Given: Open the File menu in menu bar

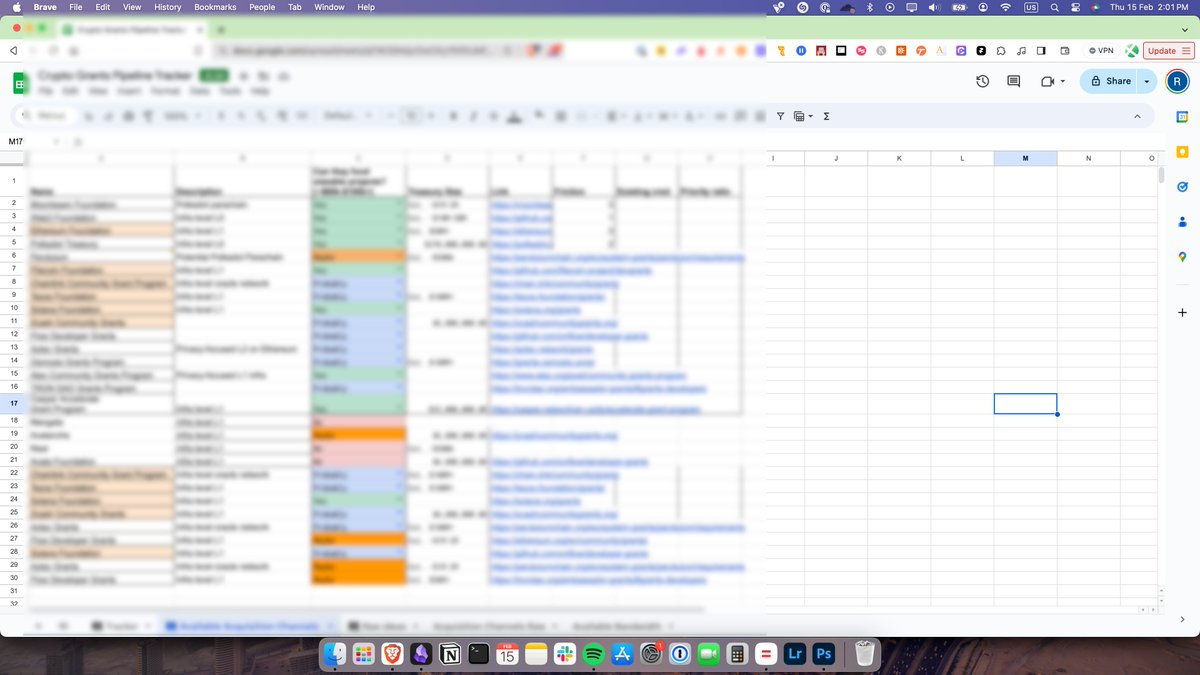Looking at the screenshot, I should pyautogui.click(x=76, y=7).
